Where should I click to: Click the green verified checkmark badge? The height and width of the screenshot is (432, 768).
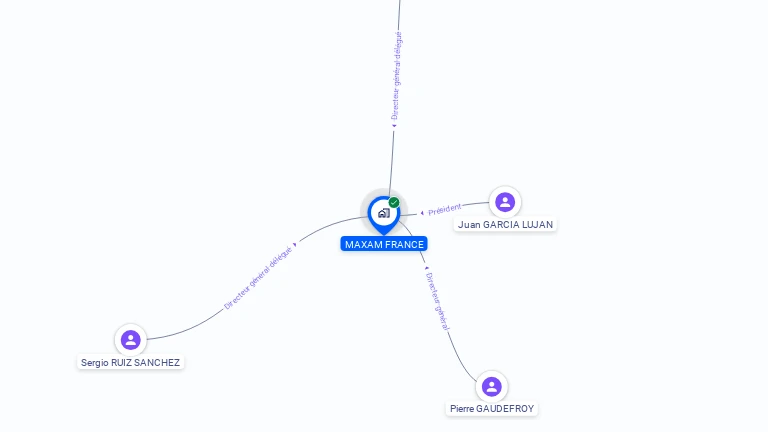tap(394, 202)
